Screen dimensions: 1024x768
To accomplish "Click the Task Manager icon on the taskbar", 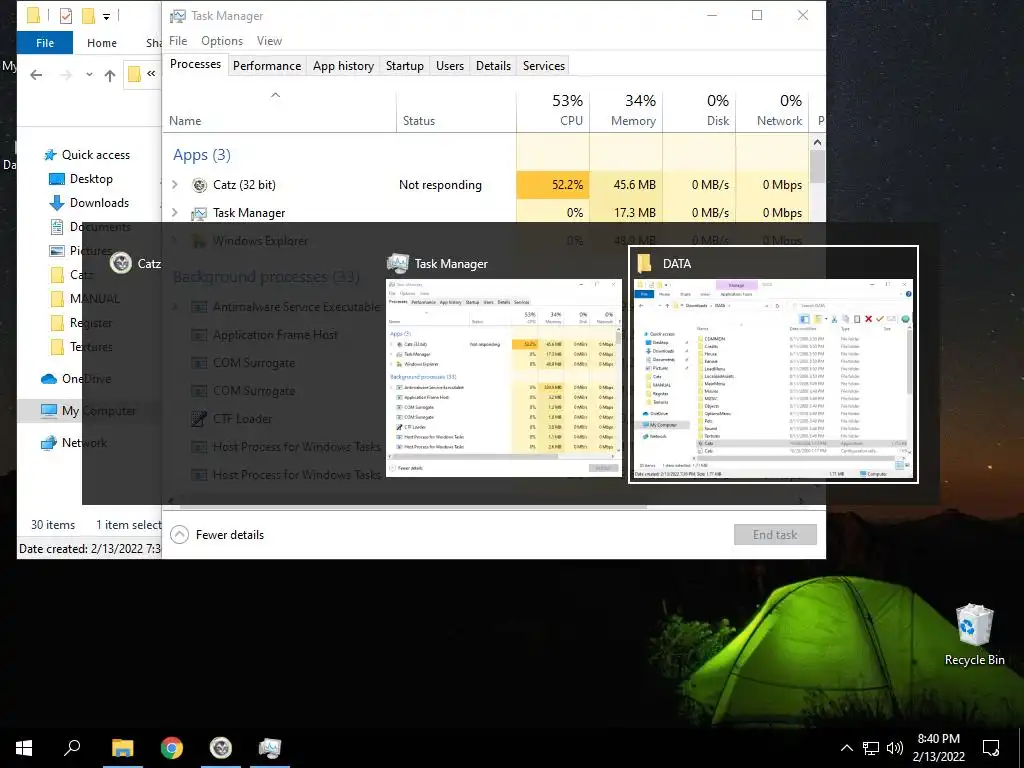I will click(270, 748).
